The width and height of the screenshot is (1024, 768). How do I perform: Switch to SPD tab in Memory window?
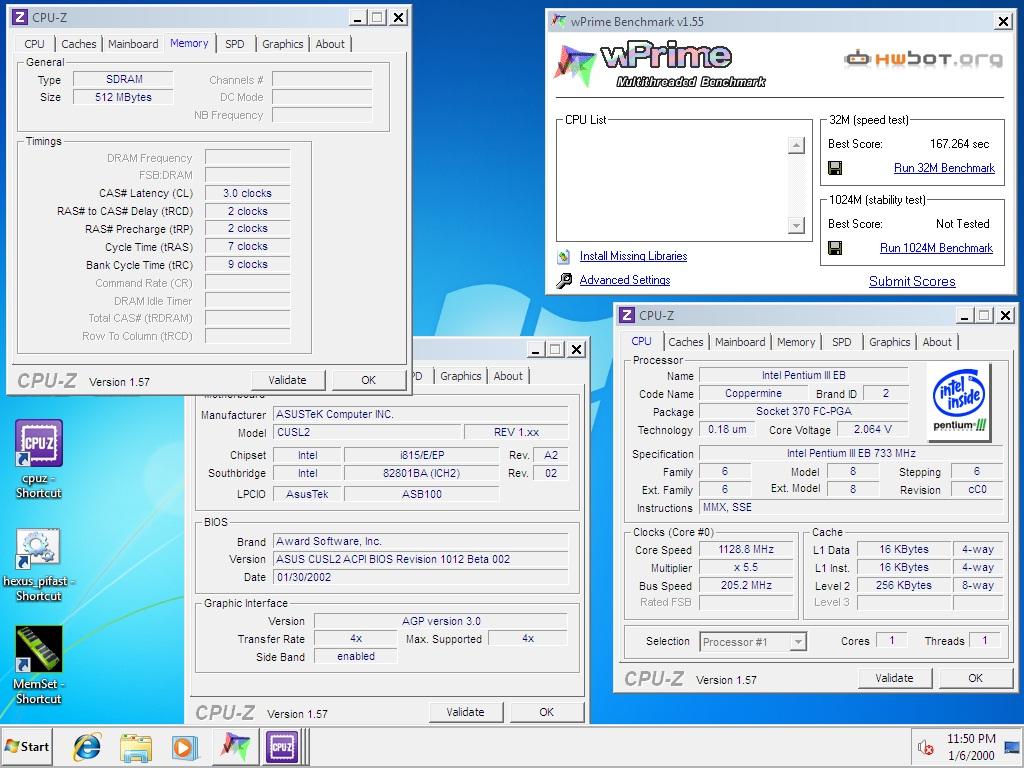(x=234, y=44)
